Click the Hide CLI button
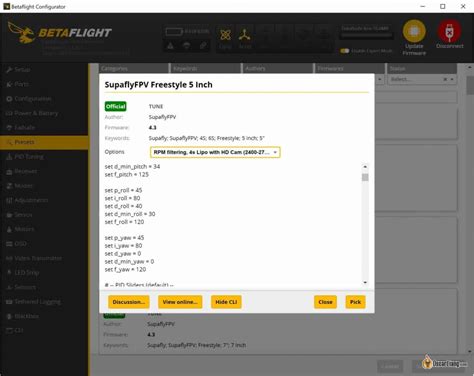474x376 pixels. coord(226,302)
